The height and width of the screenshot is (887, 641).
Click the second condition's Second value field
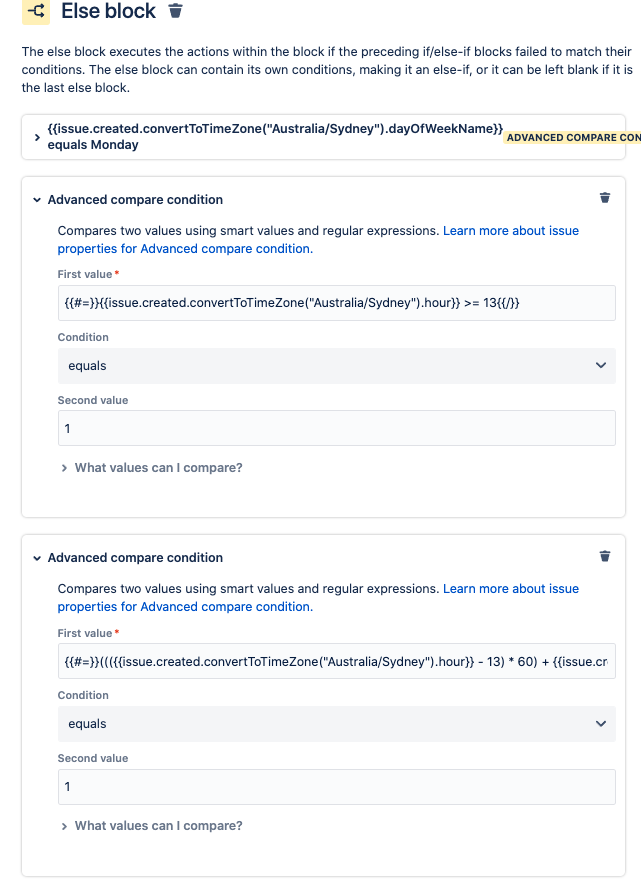pos(337,787)
